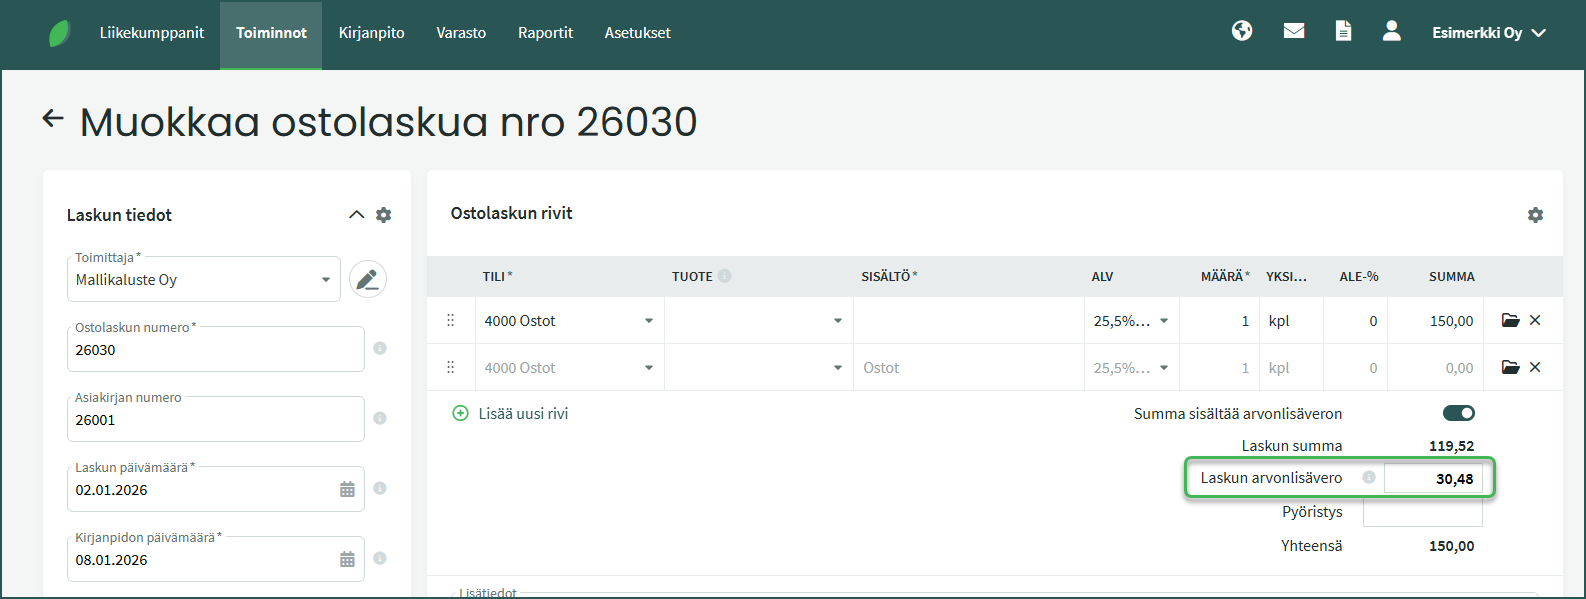Switch to the Raportit menu
Screen dimensions: 1586x599
click(545, 33)
